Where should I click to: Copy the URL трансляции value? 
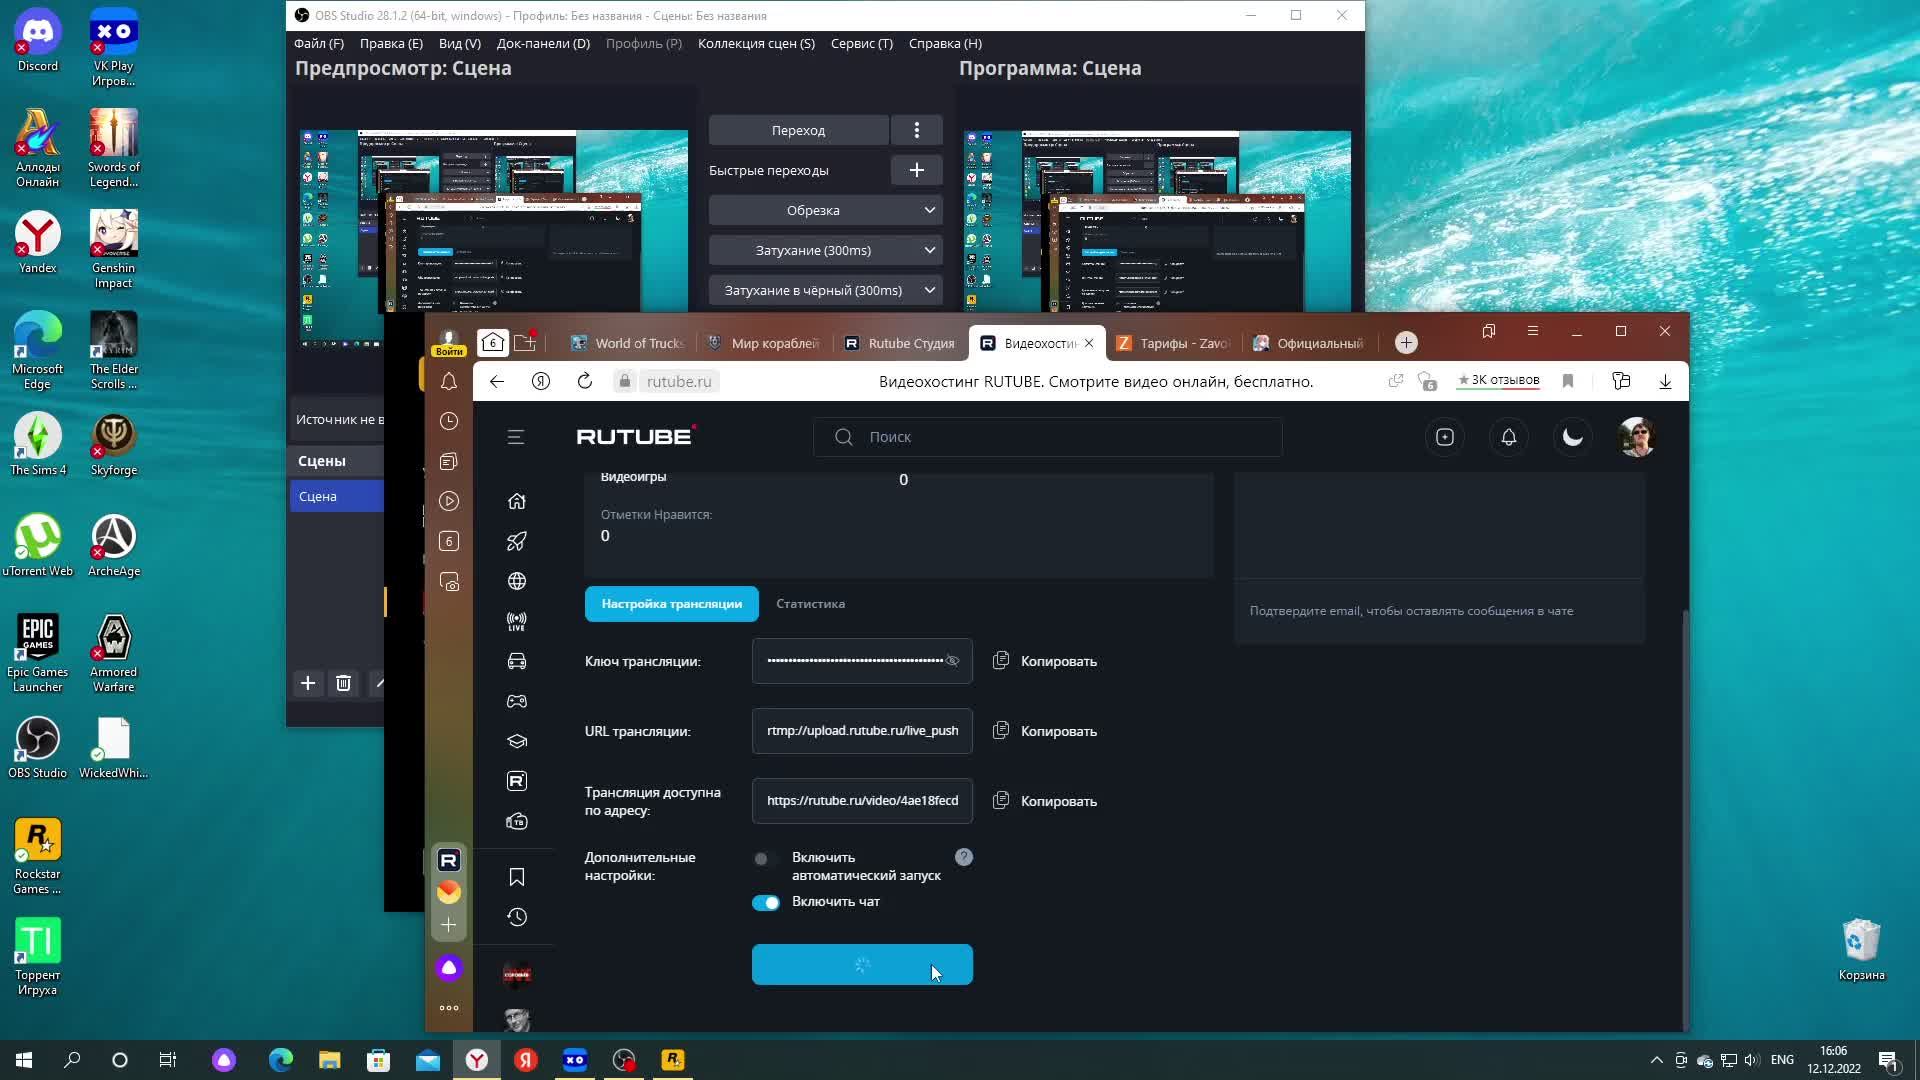click(x=1045, y=731)
